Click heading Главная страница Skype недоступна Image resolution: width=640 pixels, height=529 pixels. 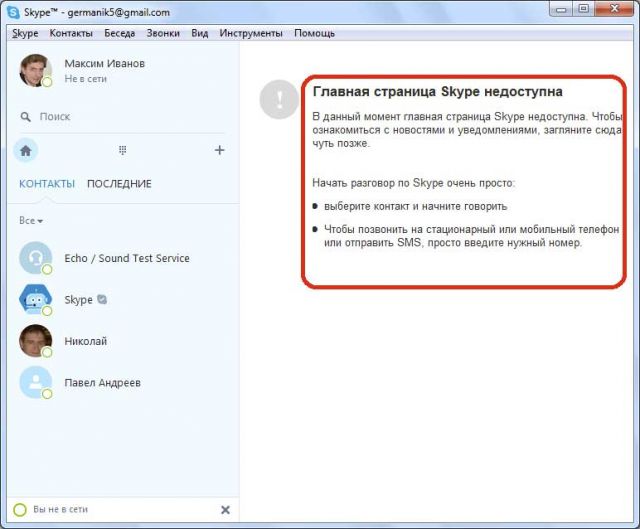coord(438,92)
